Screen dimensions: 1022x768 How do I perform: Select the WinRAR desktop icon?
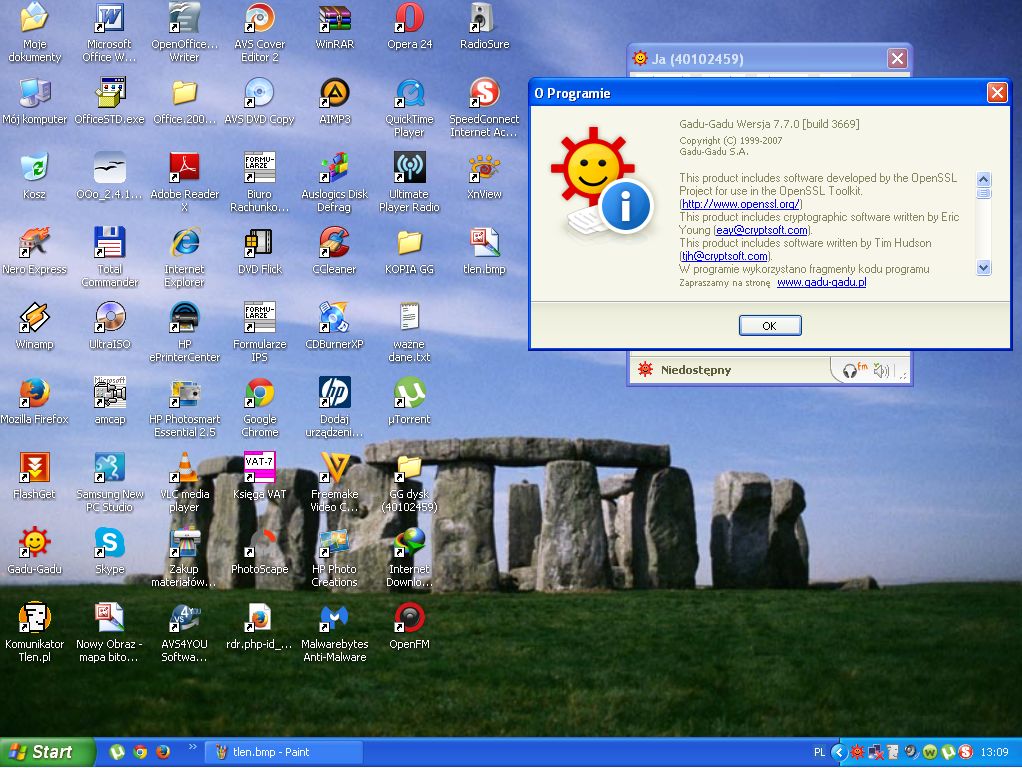(x=334, y=26)
